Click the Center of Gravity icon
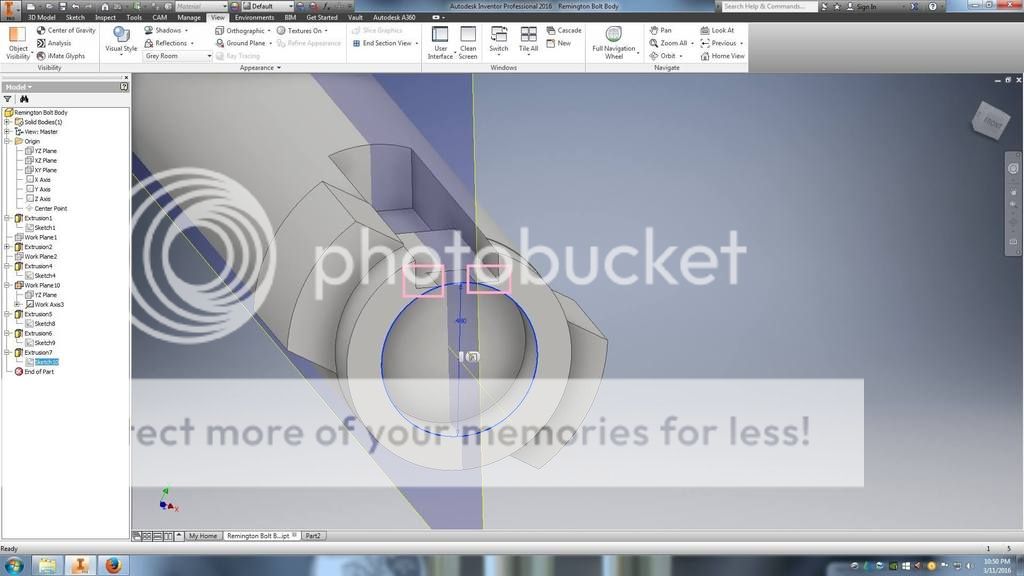Image resolution: width=1024 pixels, height=576 pixels. pyautogui.click(x=42, y=31)
